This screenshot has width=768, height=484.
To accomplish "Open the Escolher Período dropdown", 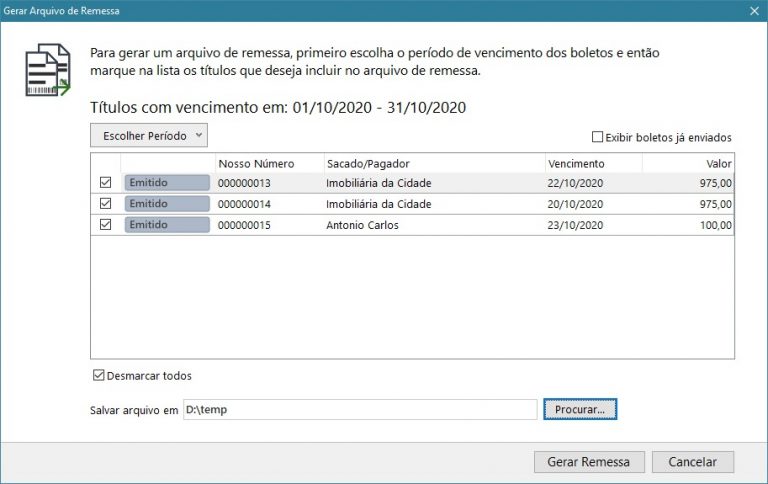I will tap(149, 135).
